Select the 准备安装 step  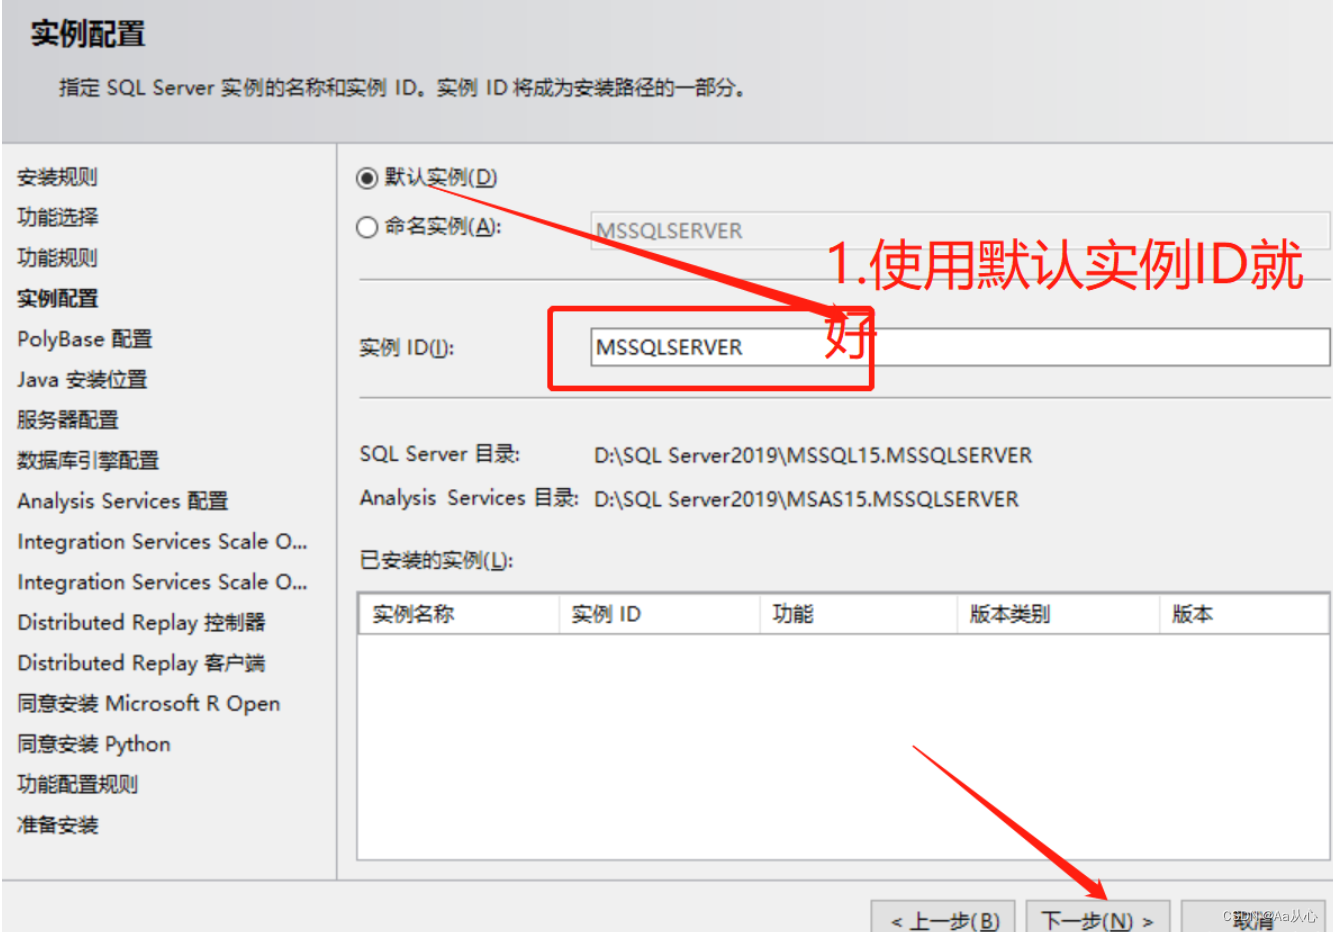(58, 825)
